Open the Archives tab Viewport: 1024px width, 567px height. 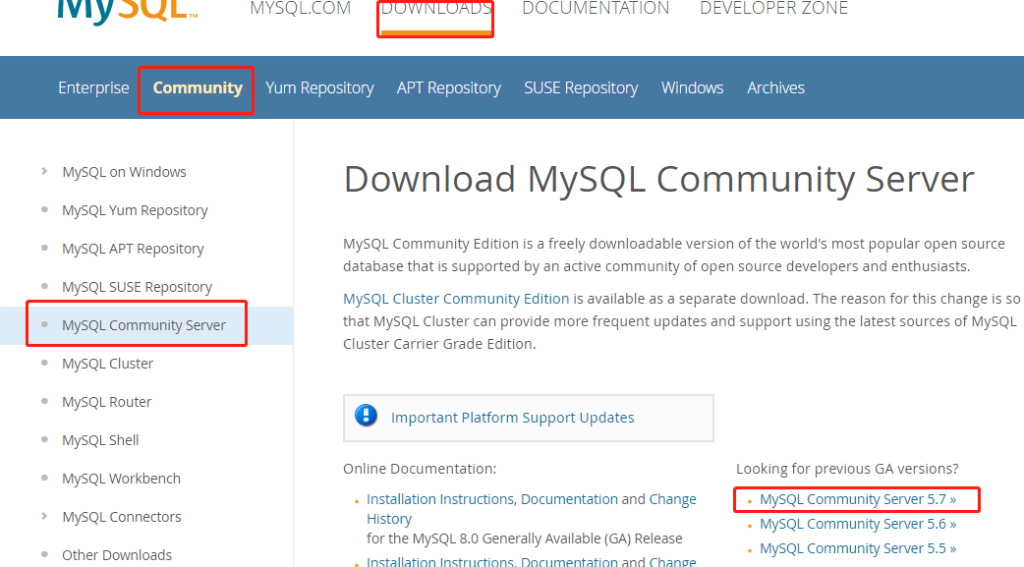pyautogui.click(x=776, y=88)
